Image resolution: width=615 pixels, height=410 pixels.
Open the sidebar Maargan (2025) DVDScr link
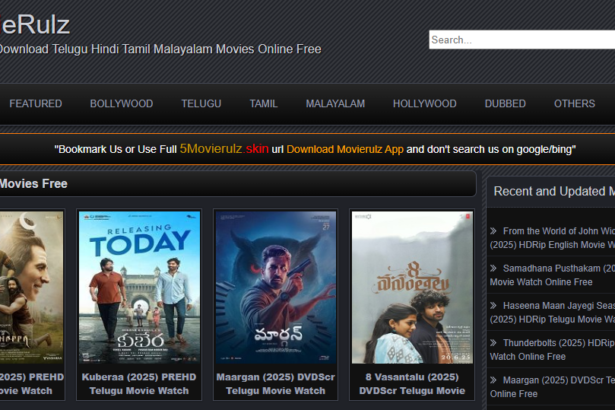click(x=552, y=387)
